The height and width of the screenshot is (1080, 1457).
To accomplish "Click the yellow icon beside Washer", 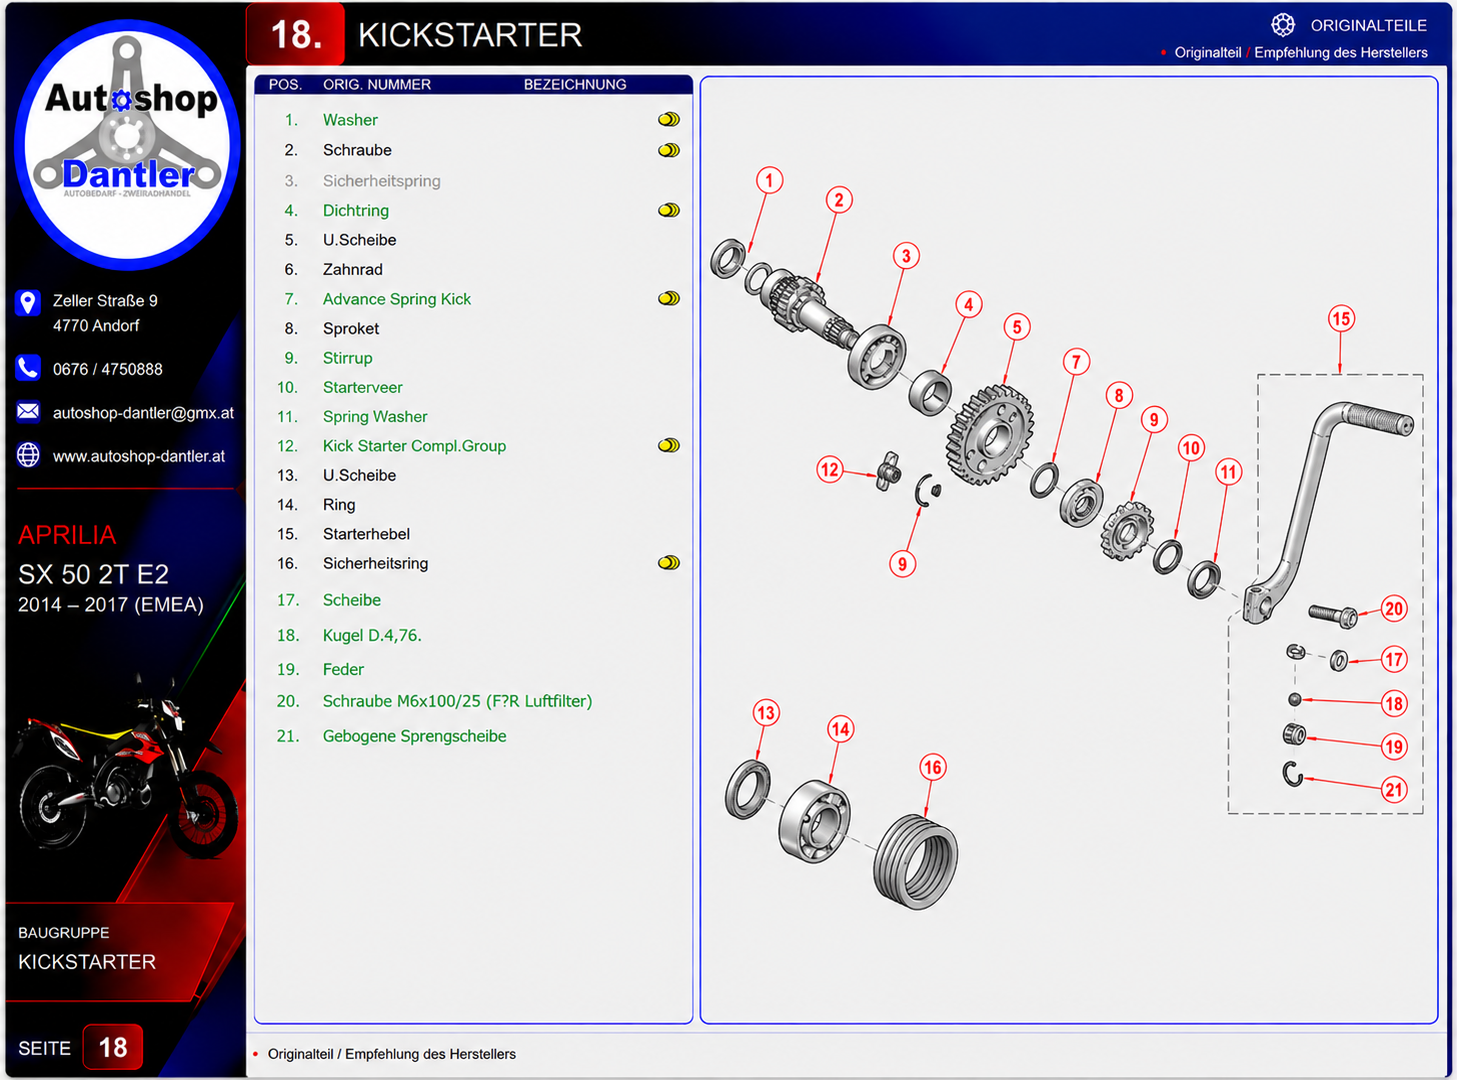I will point(669,120).
